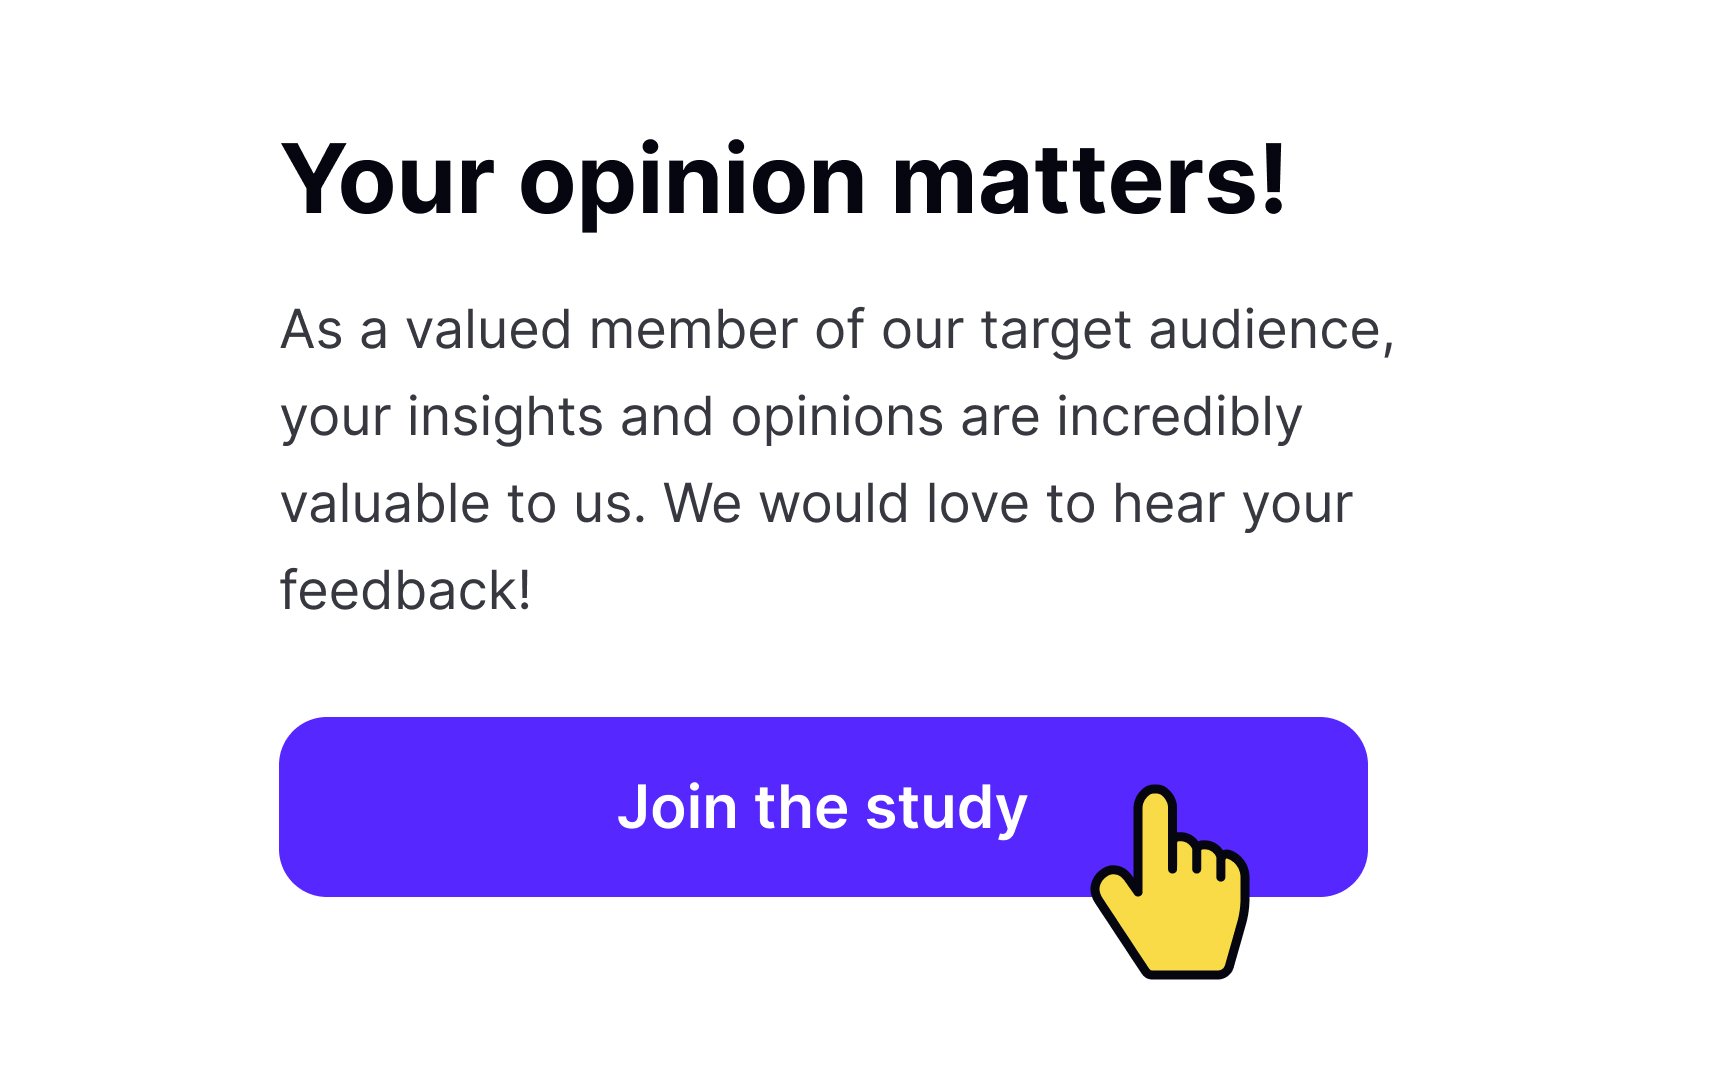
Task: Click the 'Join the study' button label text
Action: pos(822,808)
